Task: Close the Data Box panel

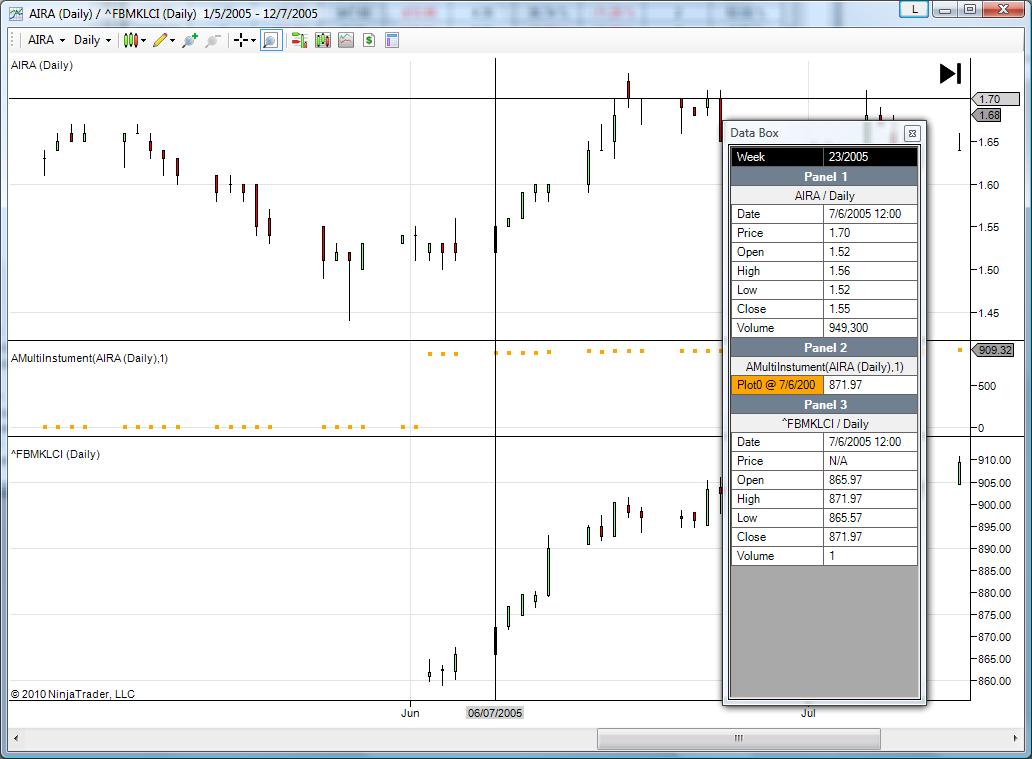Action: [x=912, y=134]
